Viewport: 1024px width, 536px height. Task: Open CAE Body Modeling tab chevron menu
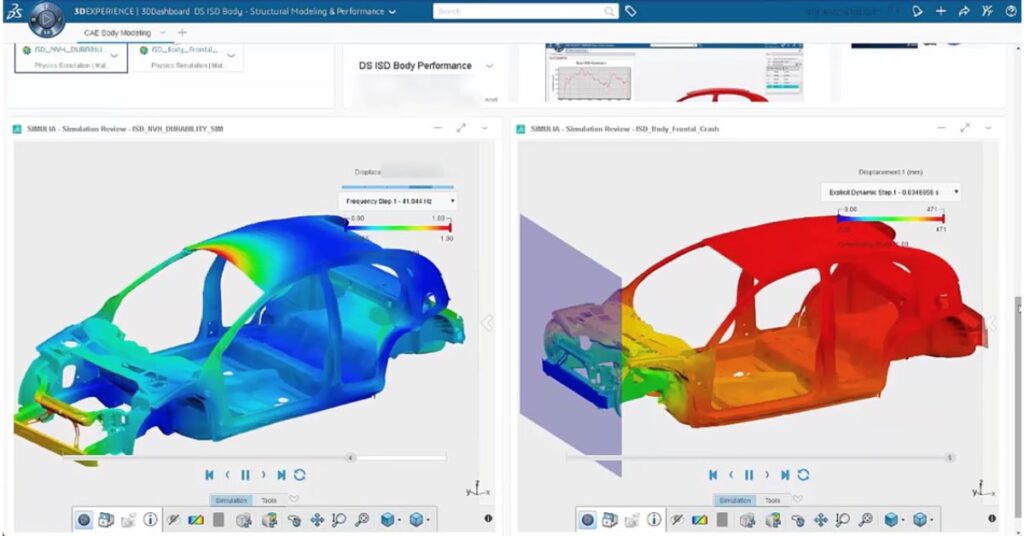pyautogui.click(x=163, y=33)
